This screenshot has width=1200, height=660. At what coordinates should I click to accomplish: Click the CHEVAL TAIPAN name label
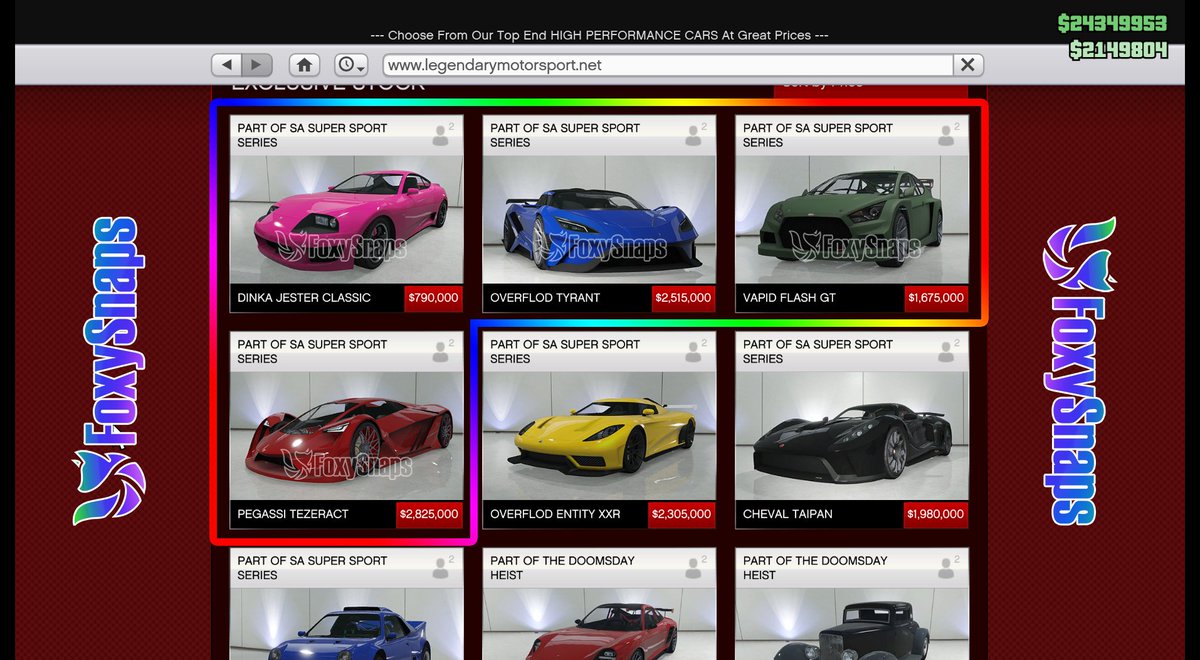tap(788, 514)
